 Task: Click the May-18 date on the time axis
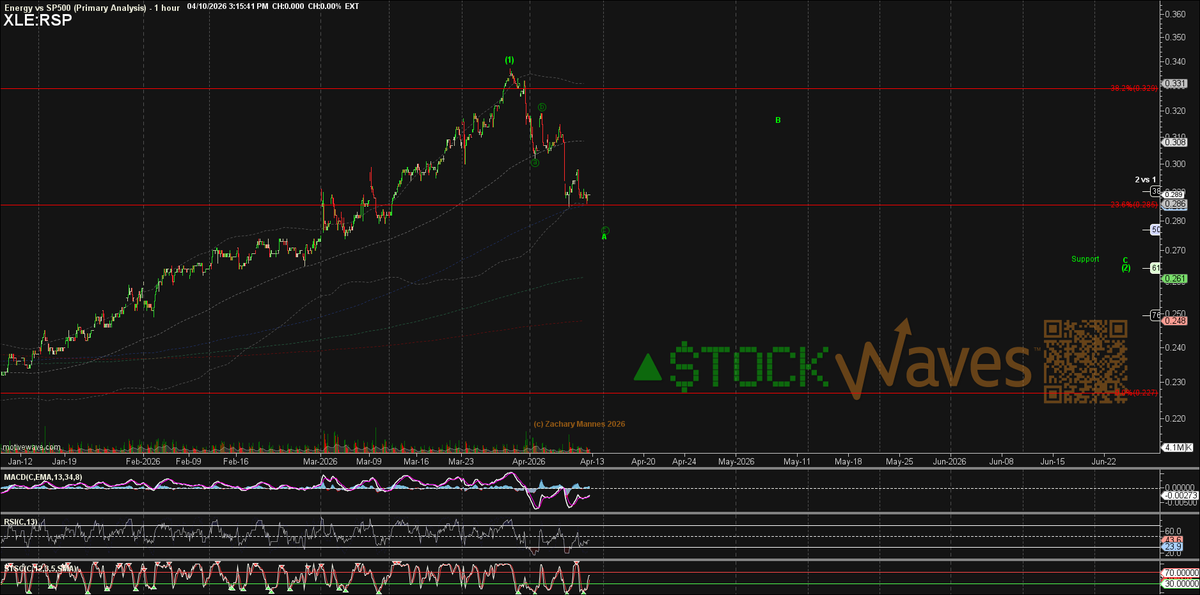(848, 462)
